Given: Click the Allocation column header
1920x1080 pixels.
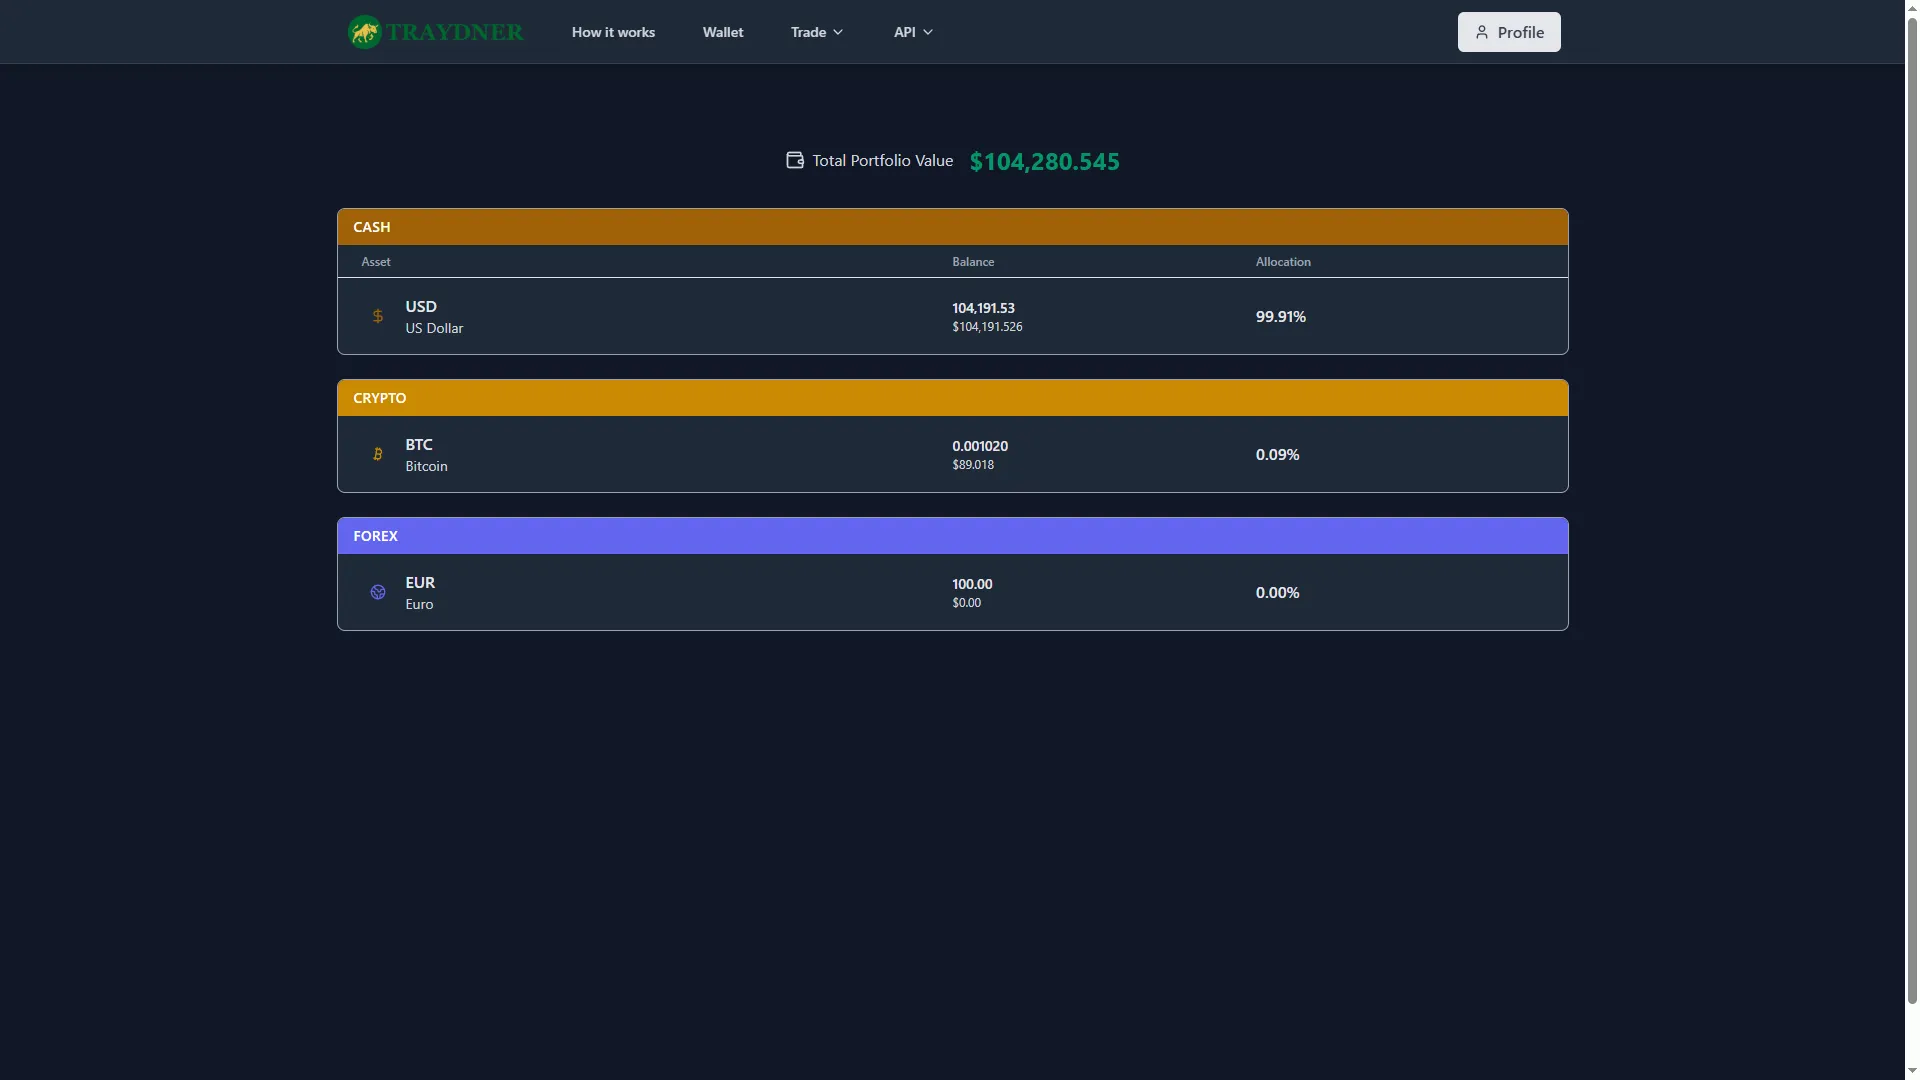Looking at the screenshot, I should (1283, 262).
